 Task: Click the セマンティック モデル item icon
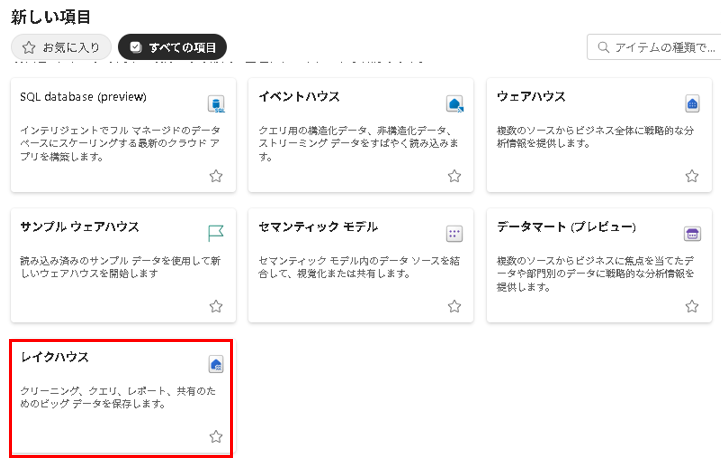tap(454, 234)
